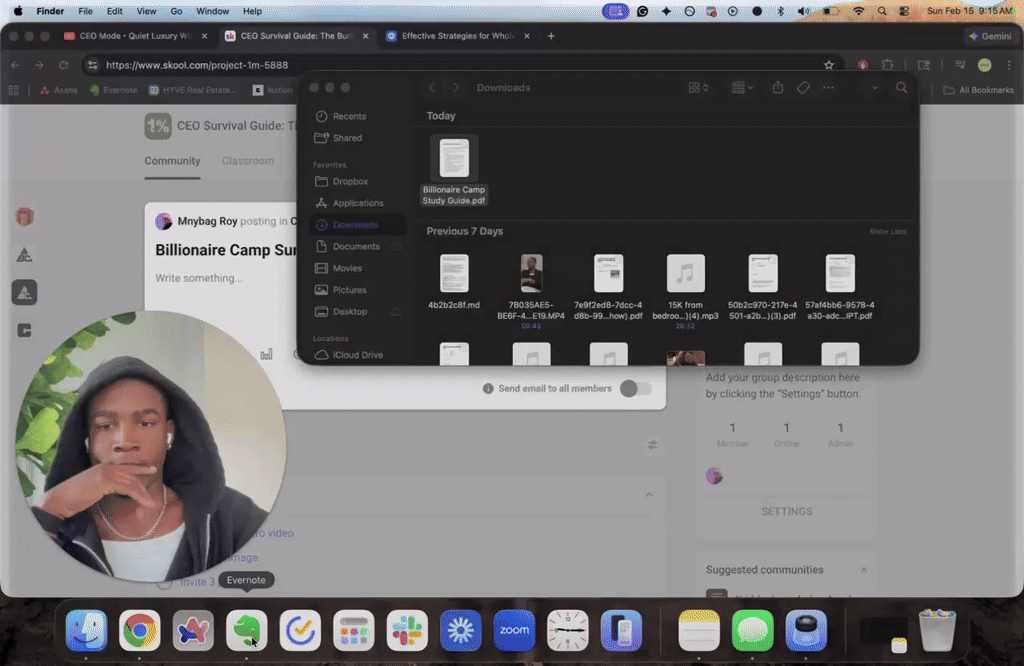Click the poll icon in Skool post editor
Image resolution: width=1024 pixels, height=666 pixels.
[266, 355]
